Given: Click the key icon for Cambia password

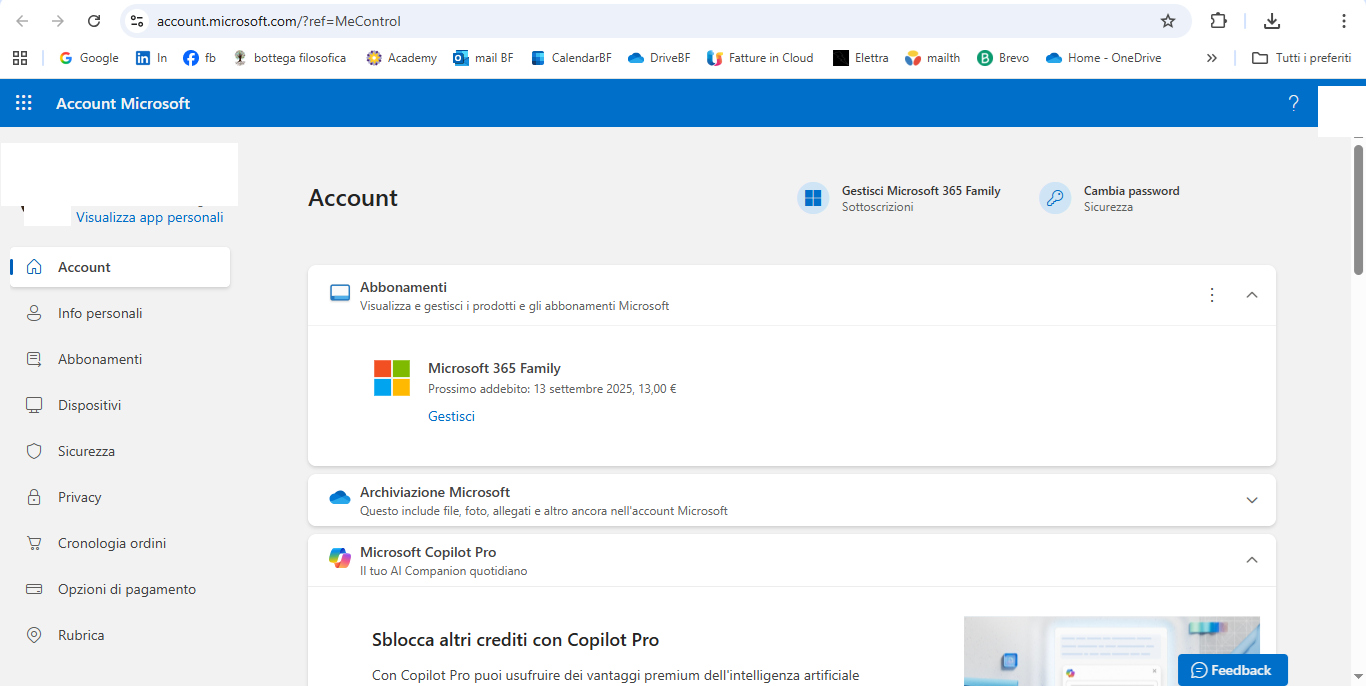Looking at the screenshot, I should pos(1055,198).
